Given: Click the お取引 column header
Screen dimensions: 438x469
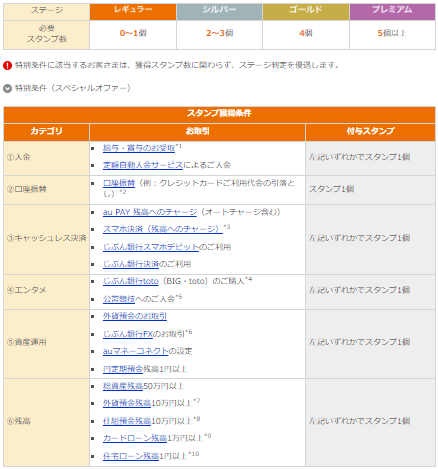Looking at the screenshot, I should [197, 132].
